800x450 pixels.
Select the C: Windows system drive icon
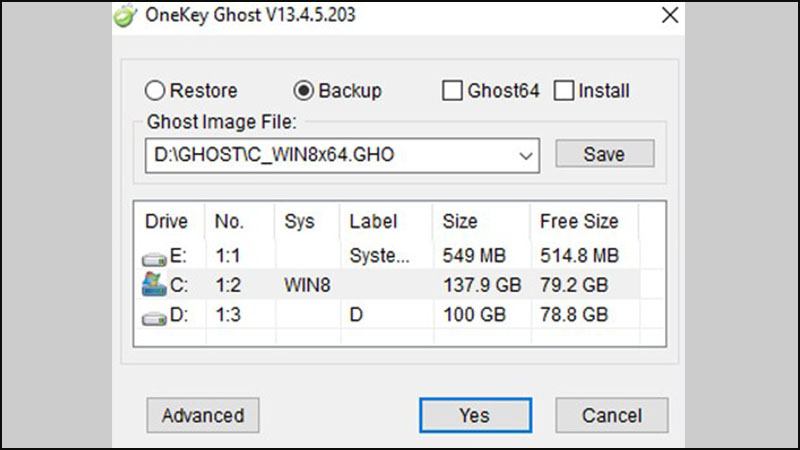tap(154, 284)
